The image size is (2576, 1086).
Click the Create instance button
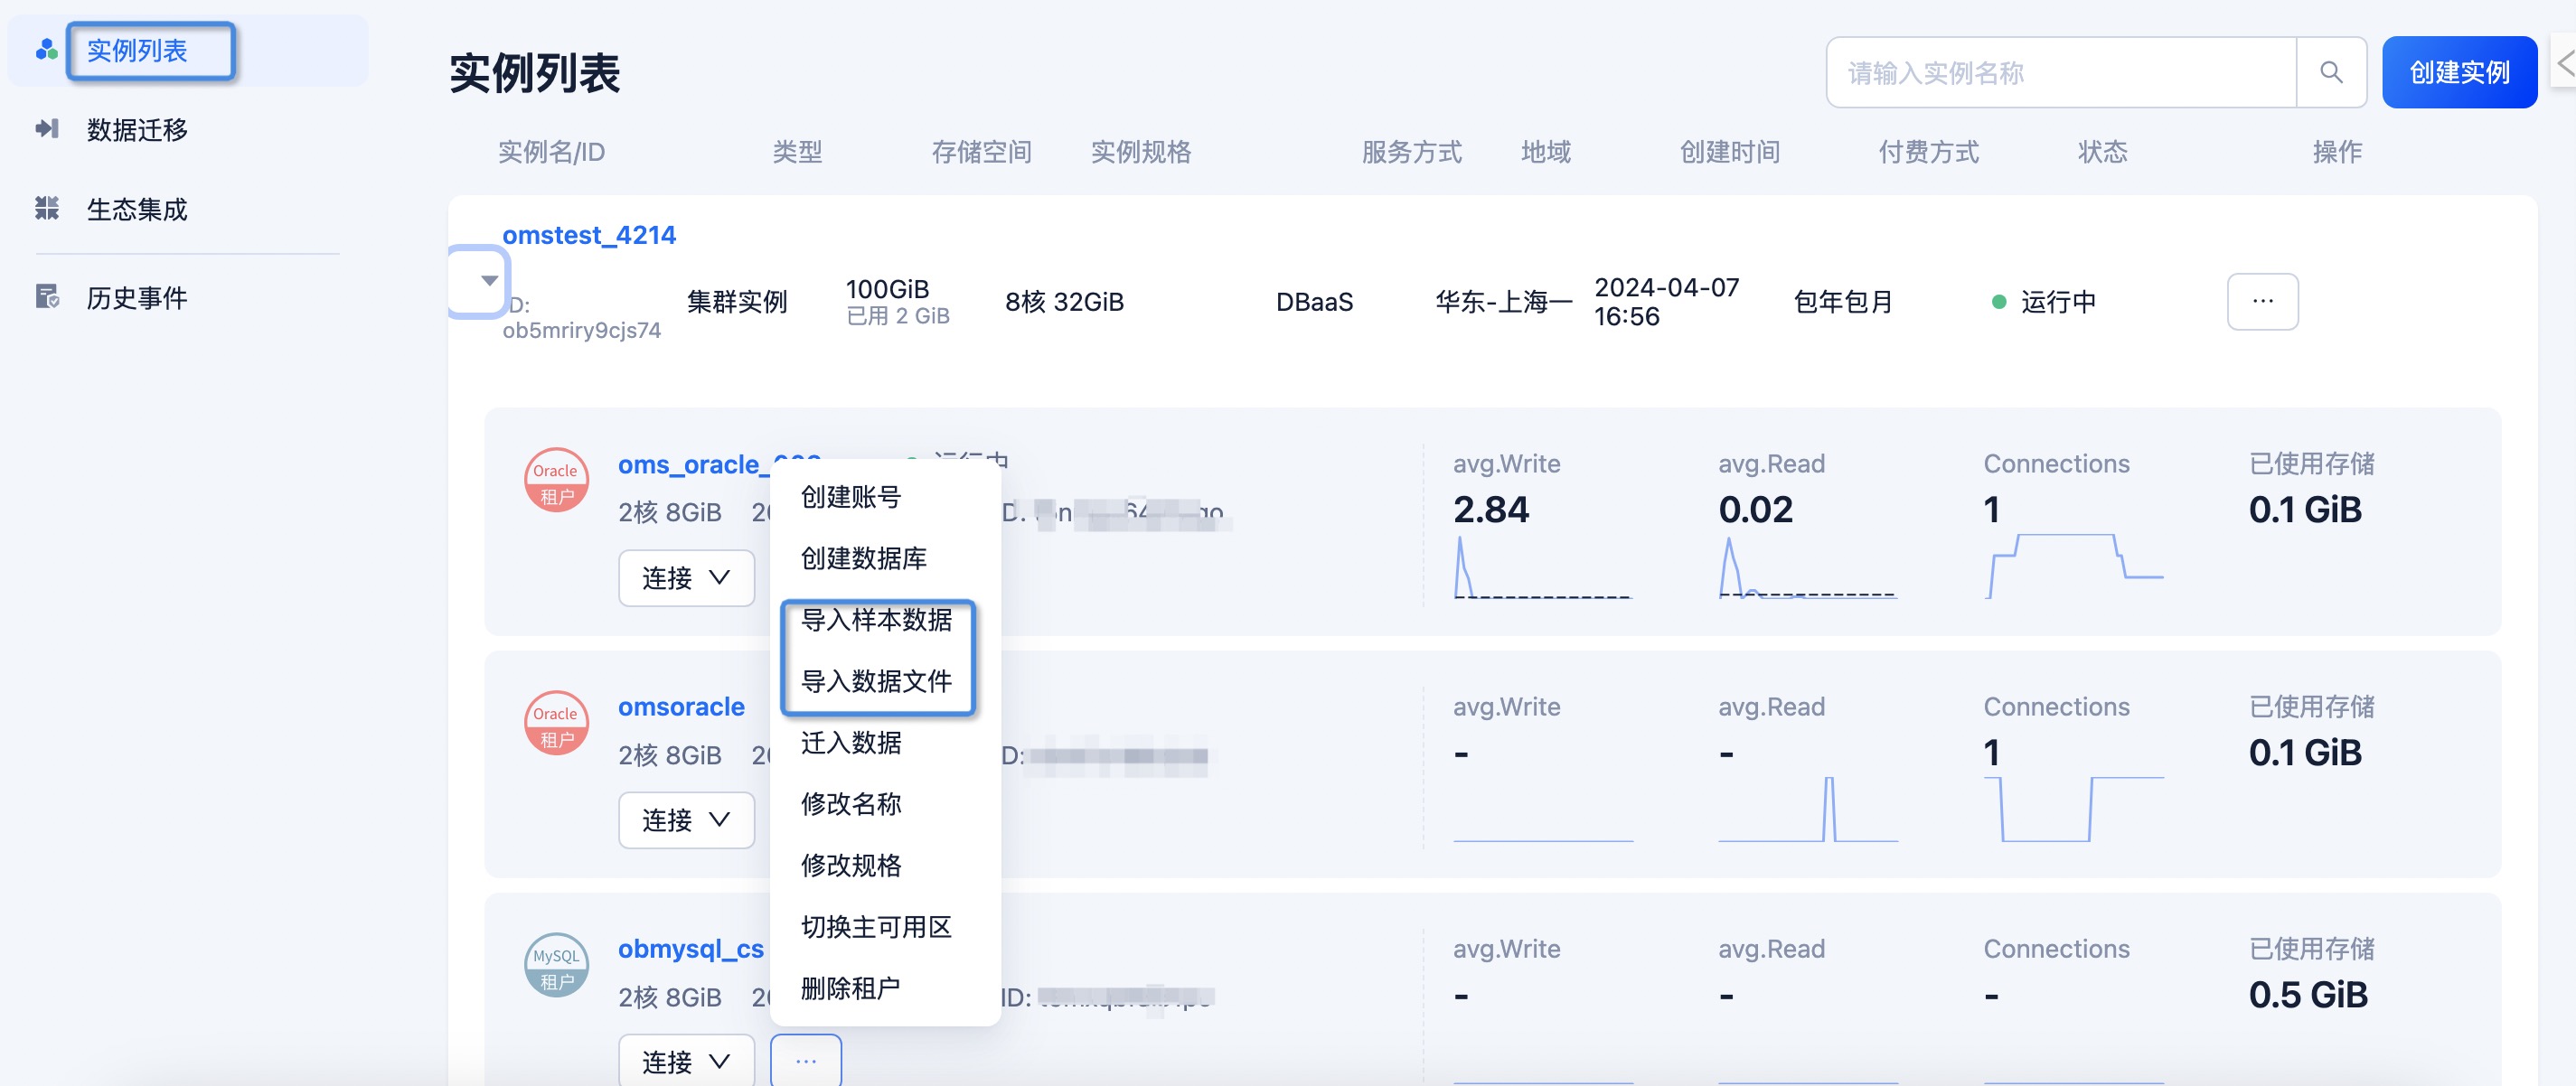(x=2459, y=72)
